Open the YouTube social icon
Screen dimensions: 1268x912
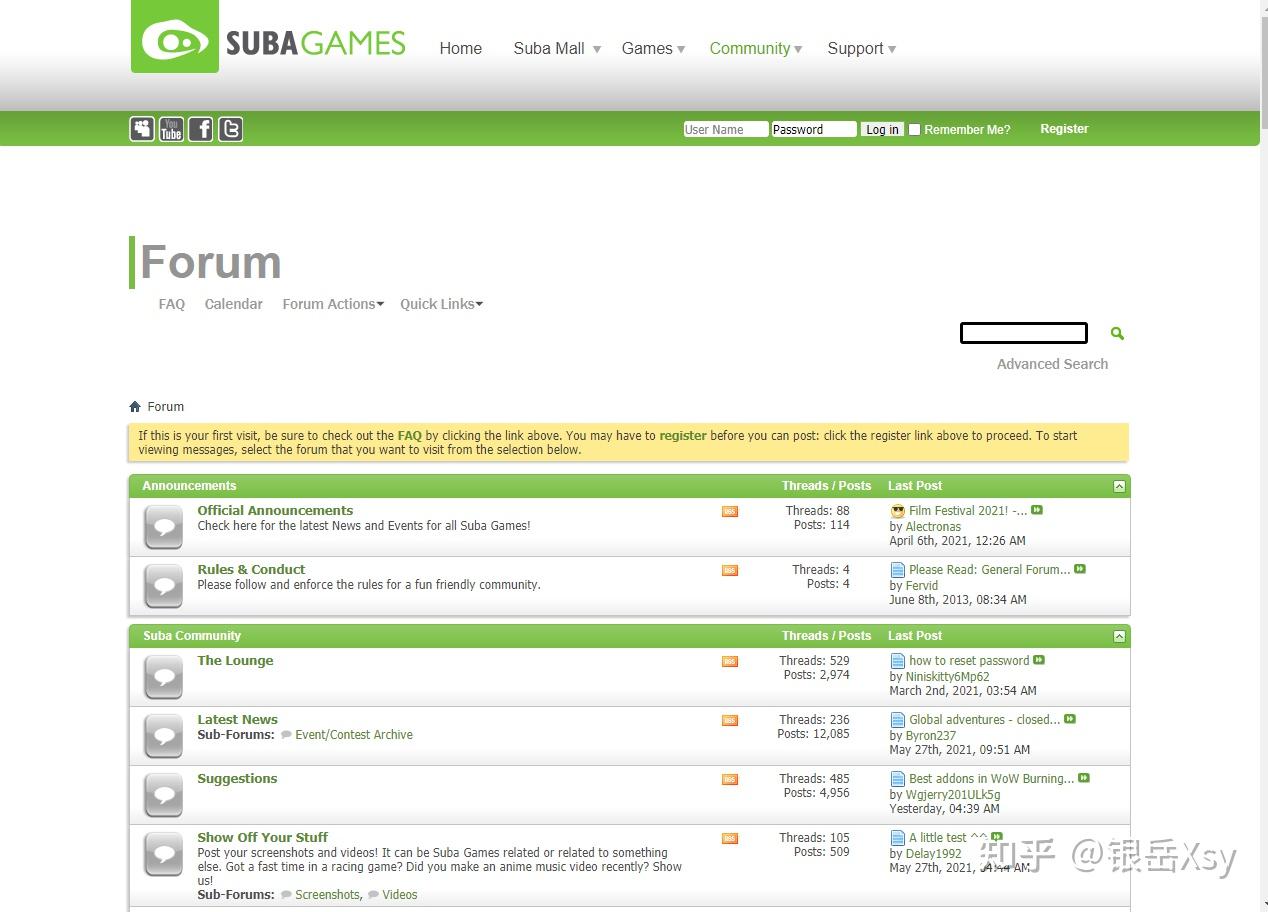click(171, 129)
